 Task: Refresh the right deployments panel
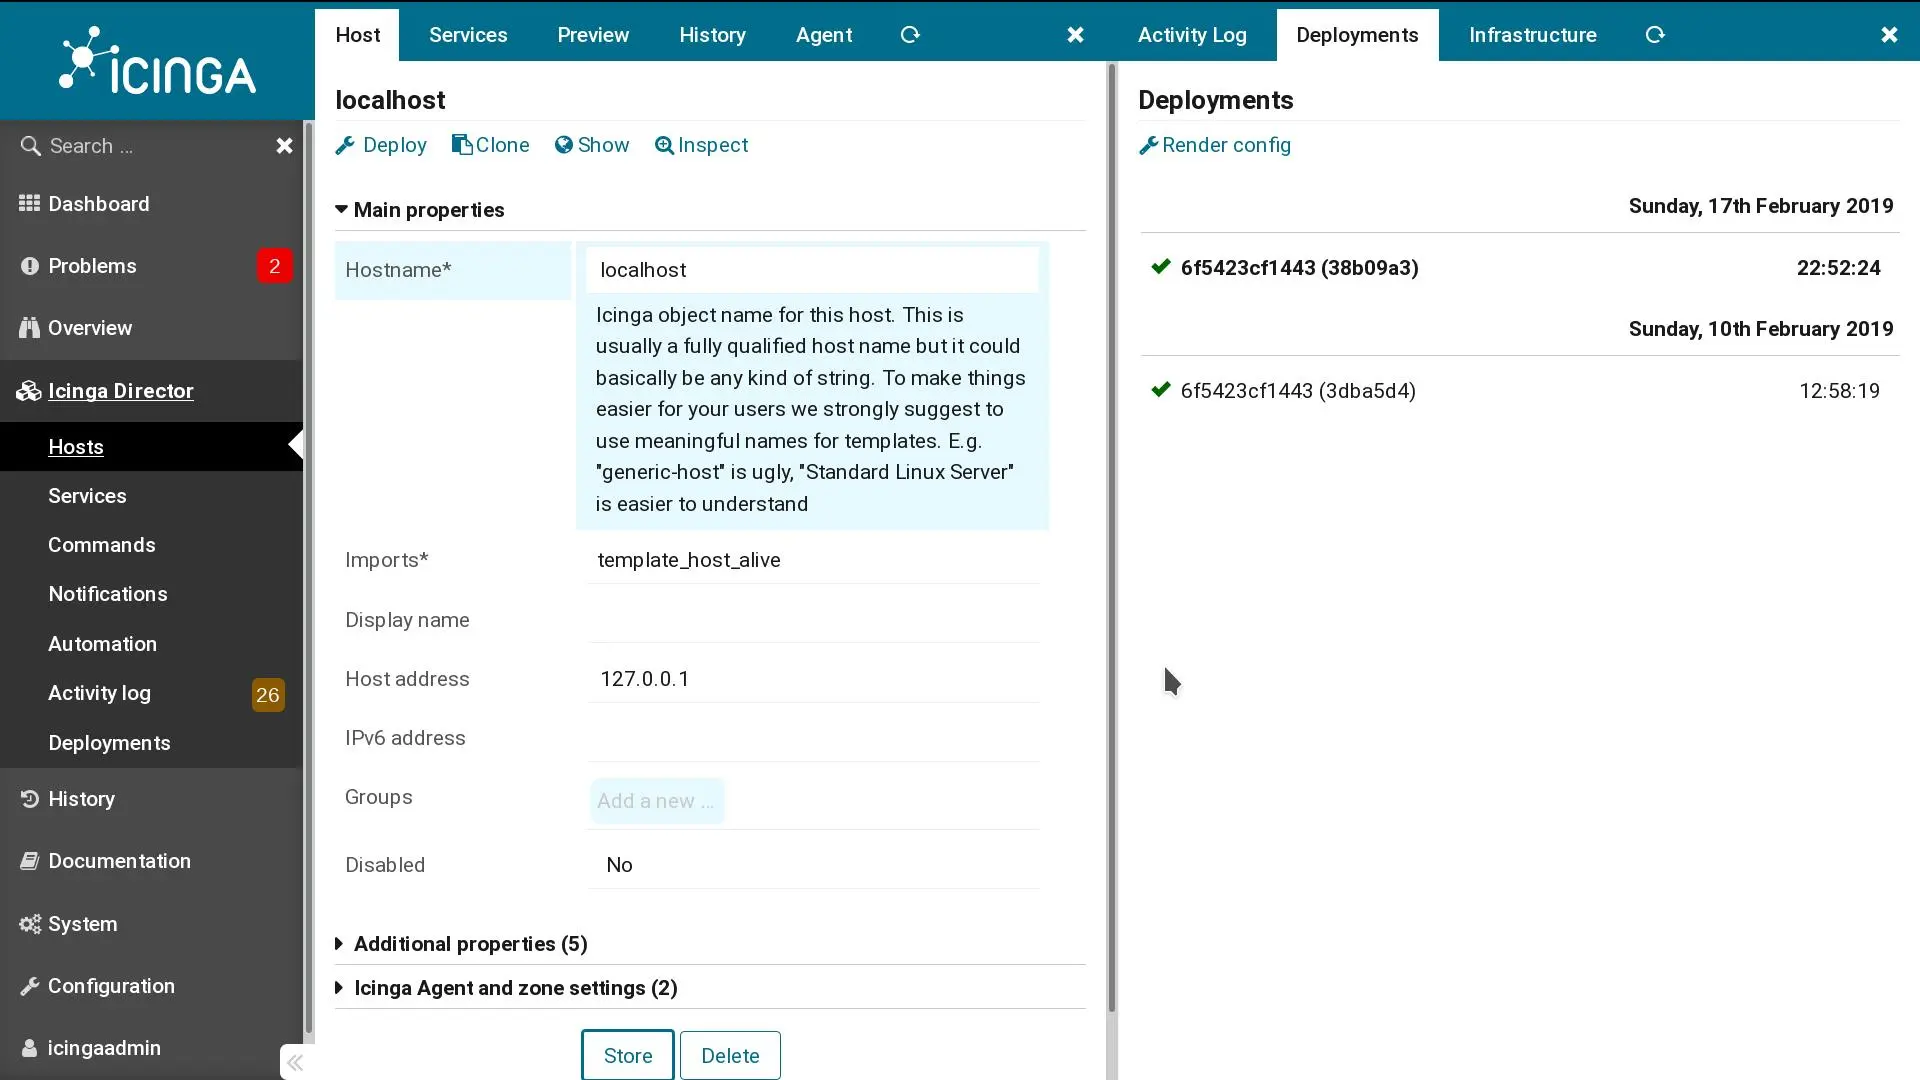pyautogui.click(x=1655, y=35)
